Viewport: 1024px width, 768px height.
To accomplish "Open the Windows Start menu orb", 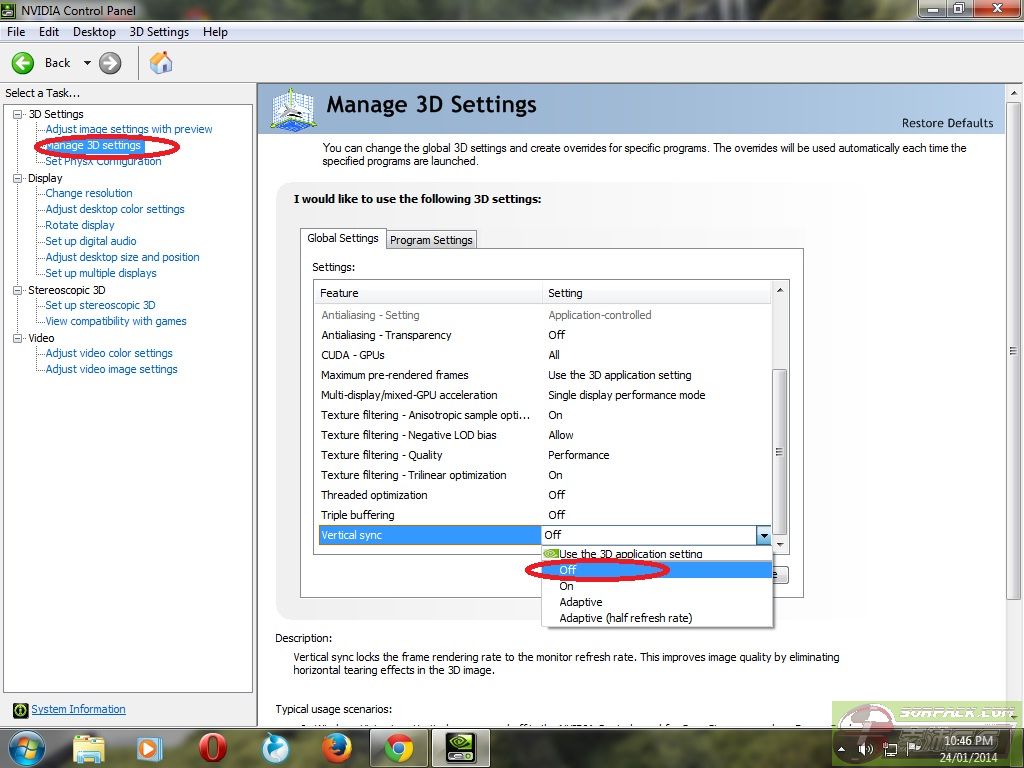I will point(26,747).
